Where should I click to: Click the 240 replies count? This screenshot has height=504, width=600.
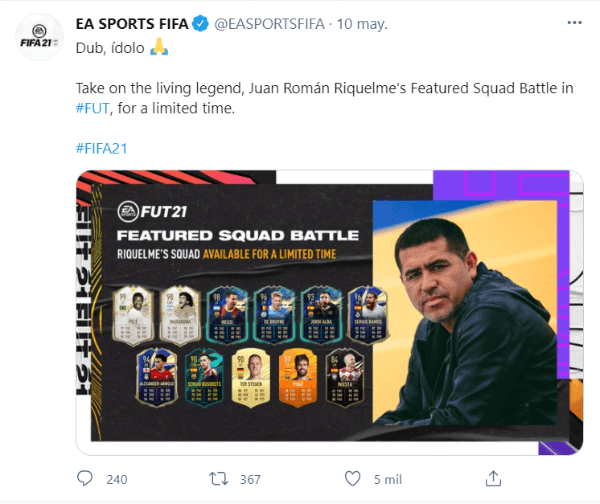tap(118, 479)
